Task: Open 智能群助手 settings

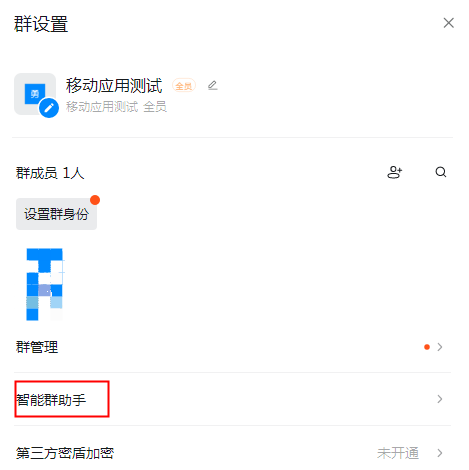Action: point(232,399)
